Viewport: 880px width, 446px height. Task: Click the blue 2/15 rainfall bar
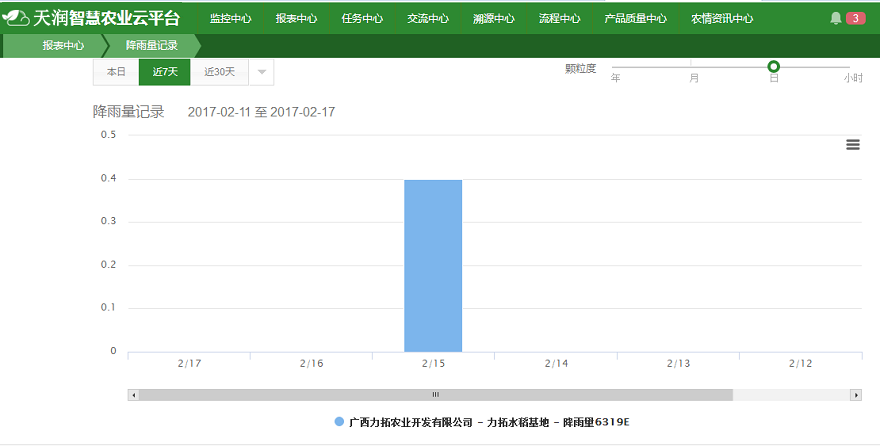[433, 265]
